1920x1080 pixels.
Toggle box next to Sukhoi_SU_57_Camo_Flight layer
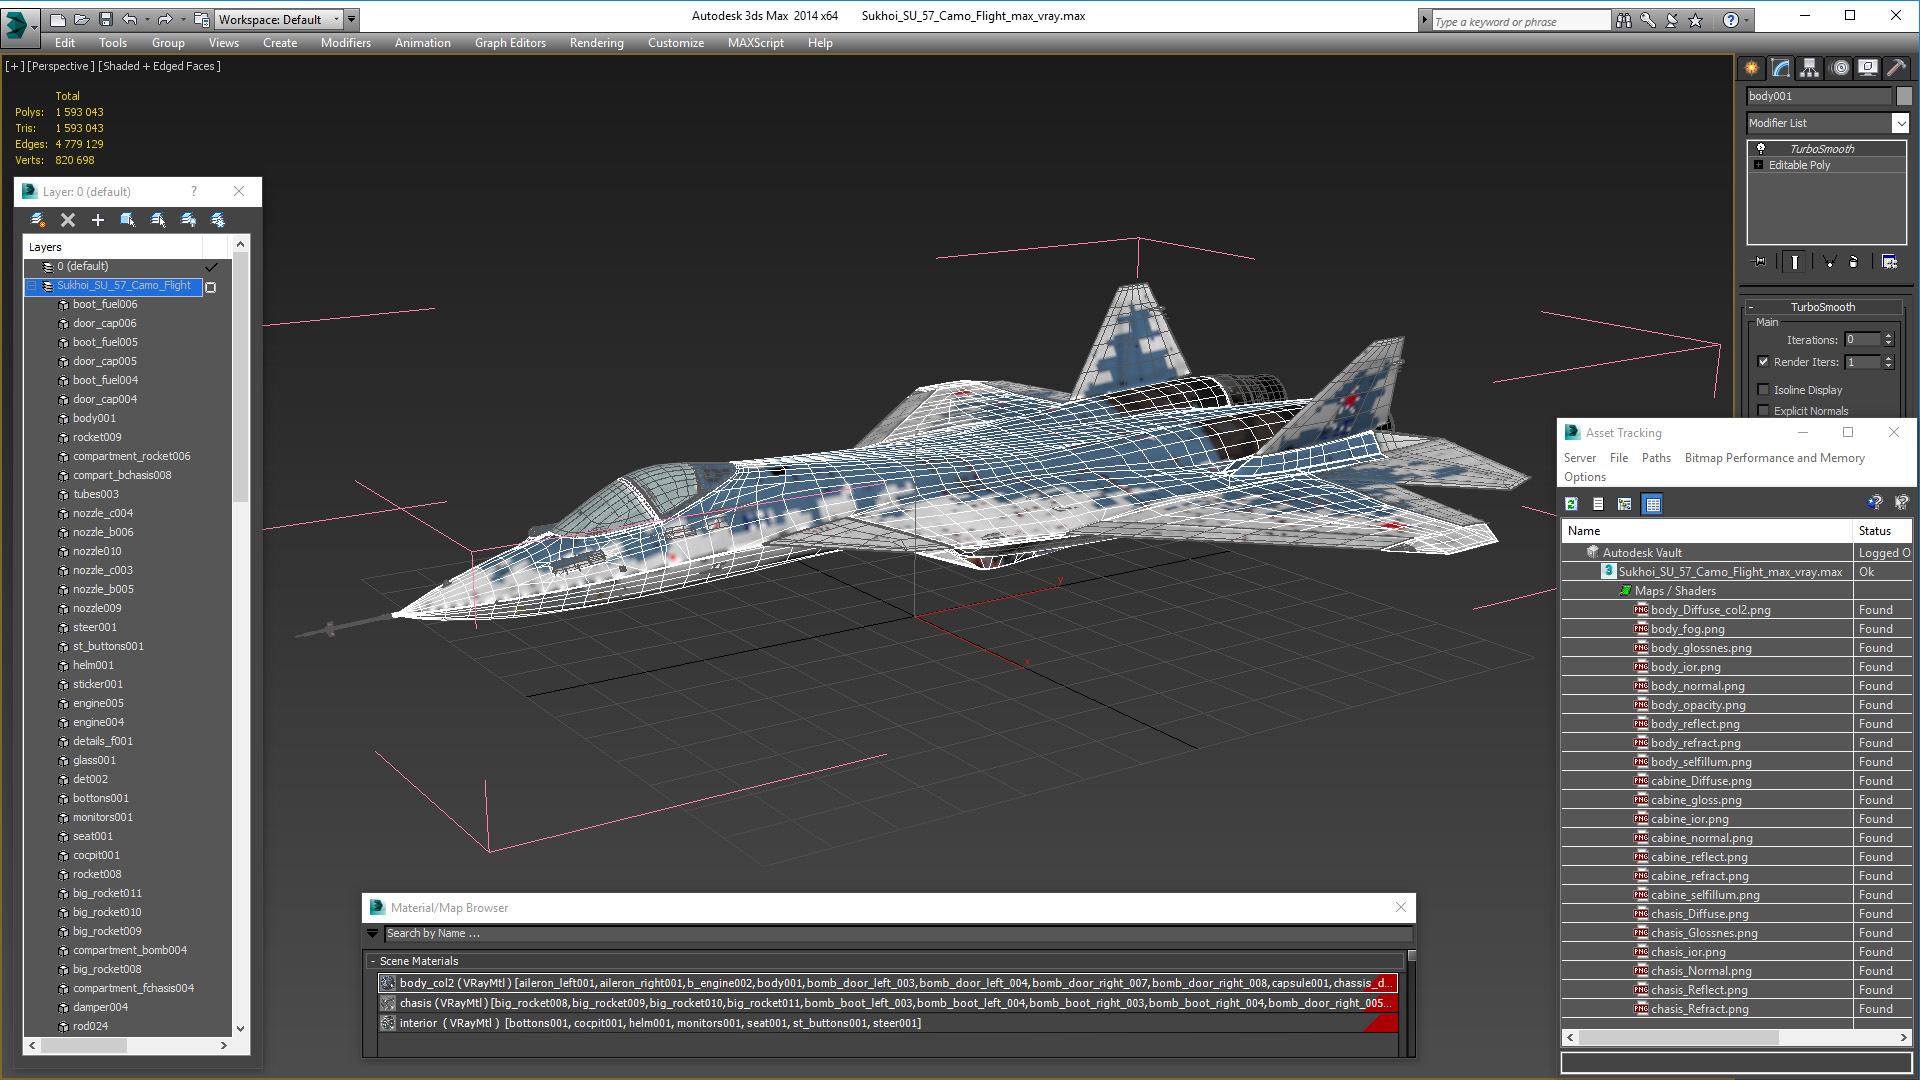pos(211,287)
